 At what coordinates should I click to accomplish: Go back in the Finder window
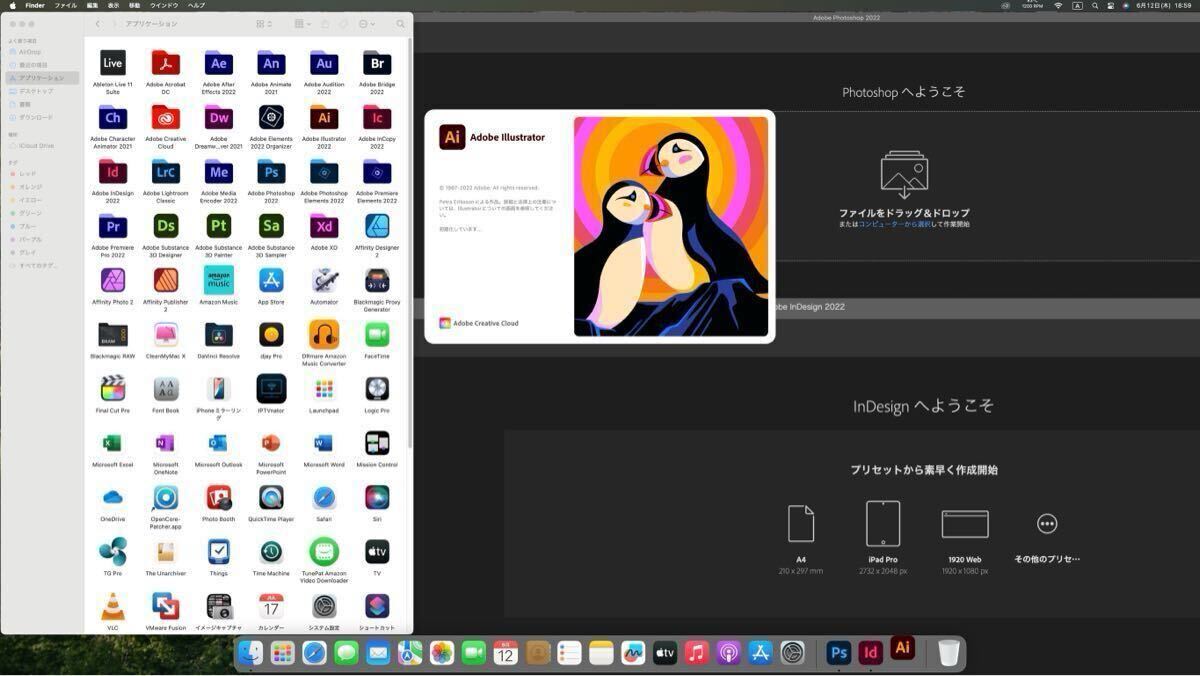click(97, 24)
